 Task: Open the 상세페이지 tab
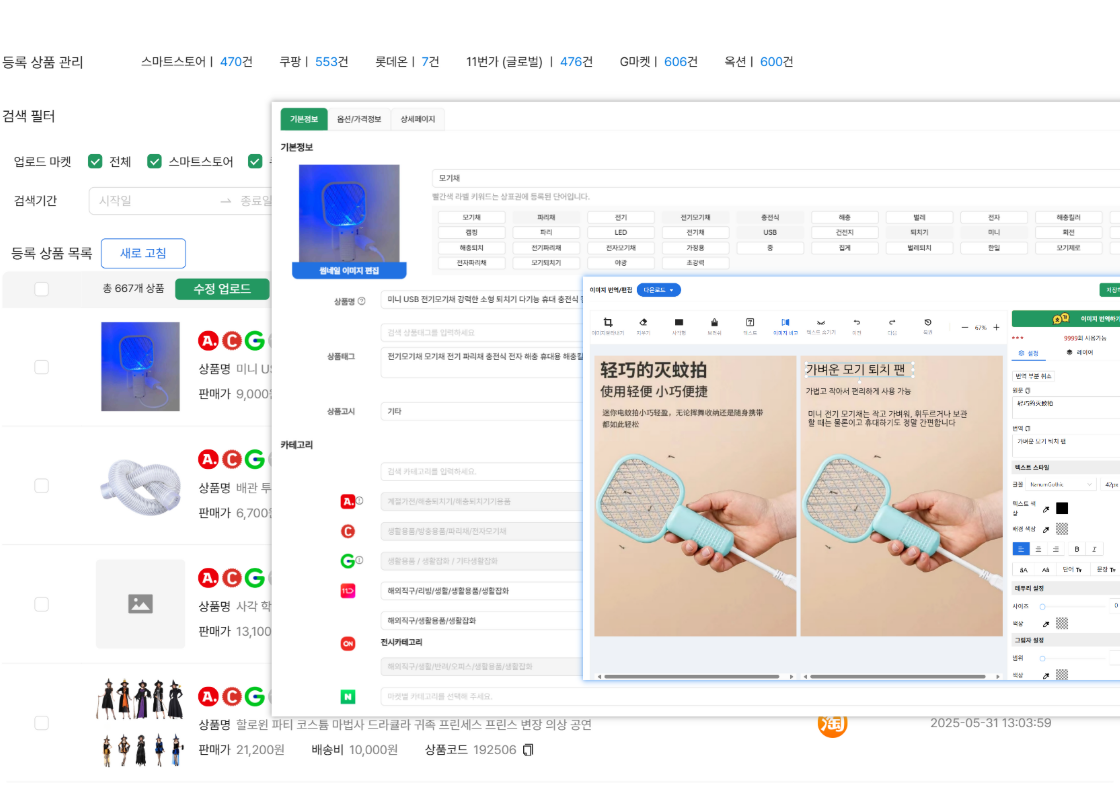(x=418, y=119)
